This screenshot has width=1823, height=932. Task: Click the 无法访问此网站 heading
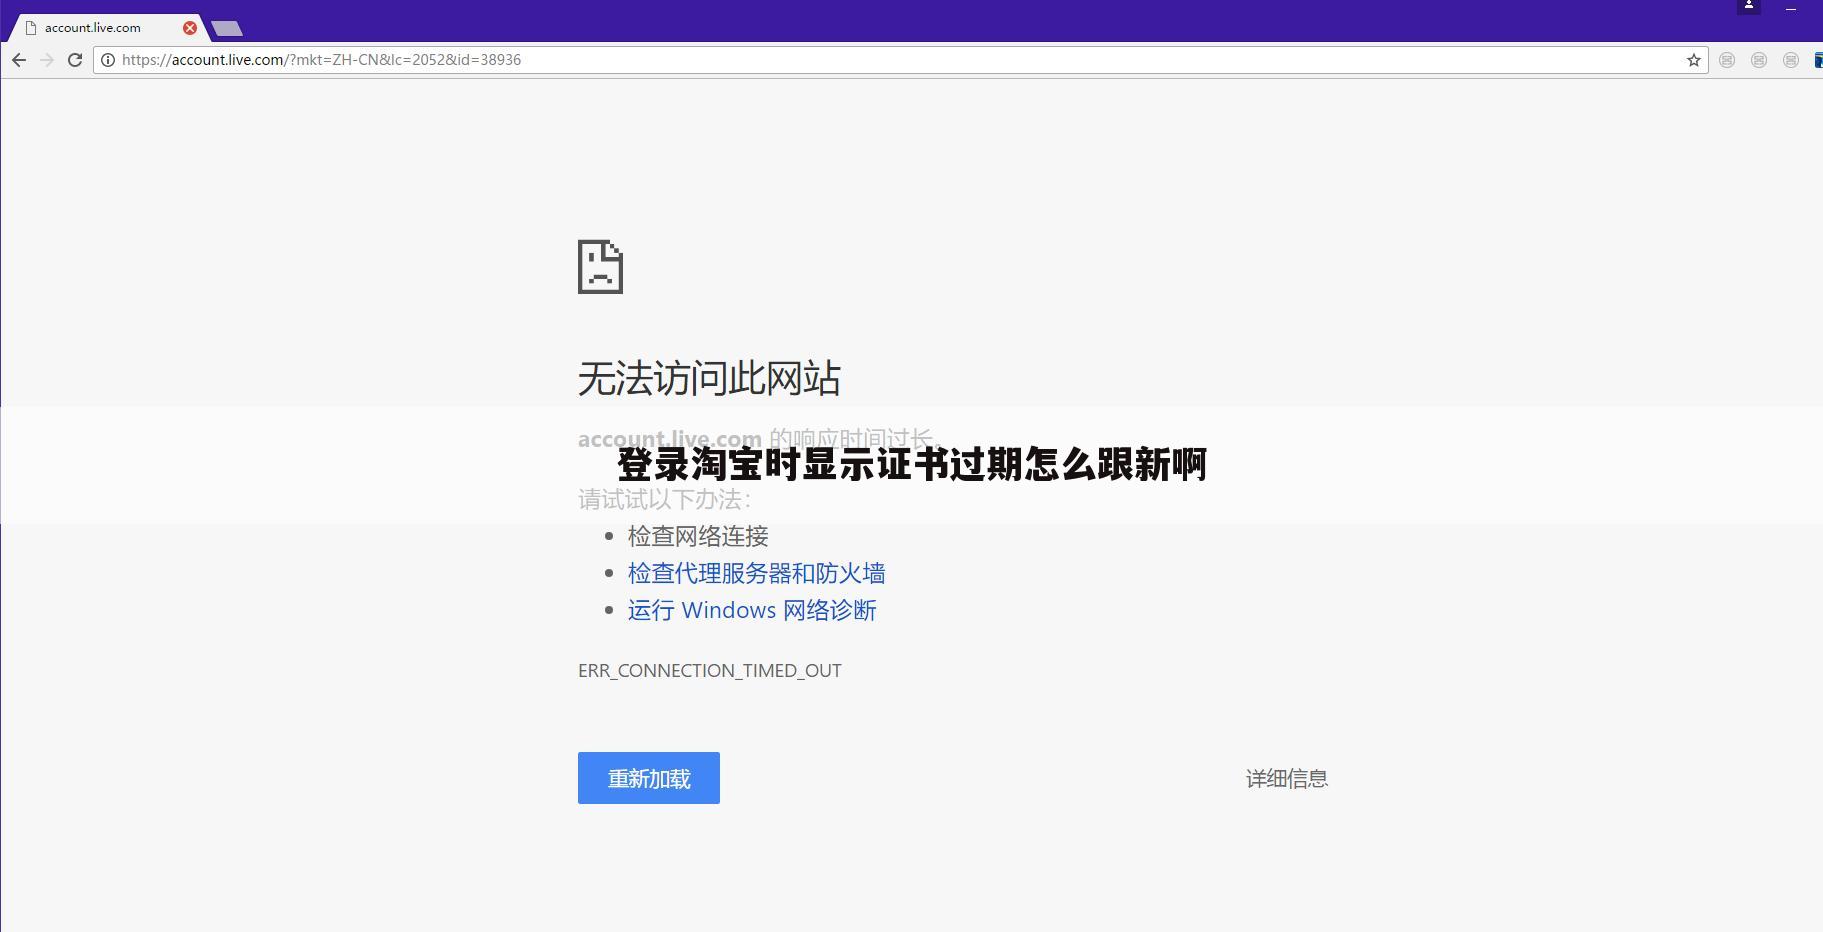pyautogui.click(x=709, y=379)
